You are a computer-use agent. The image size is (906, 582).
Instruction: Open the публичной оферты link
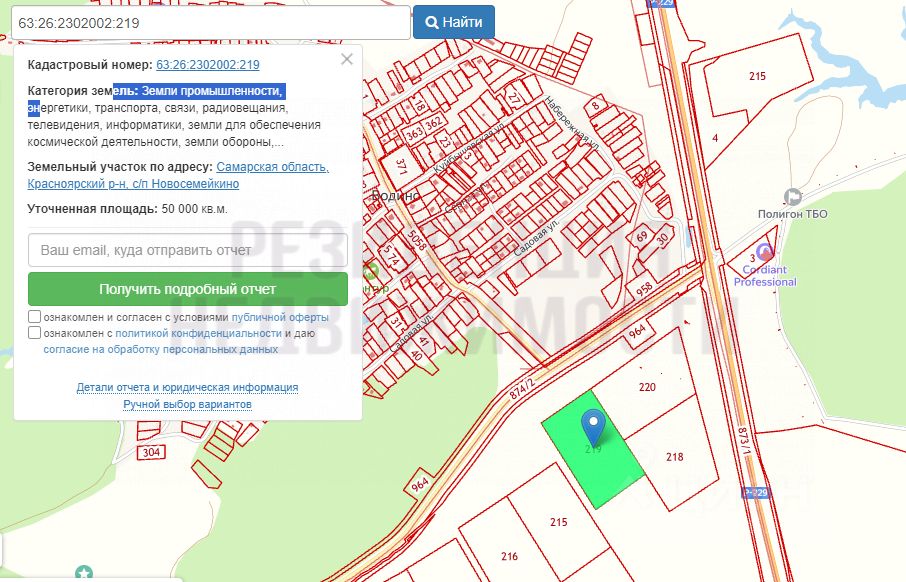coord(280,317)
